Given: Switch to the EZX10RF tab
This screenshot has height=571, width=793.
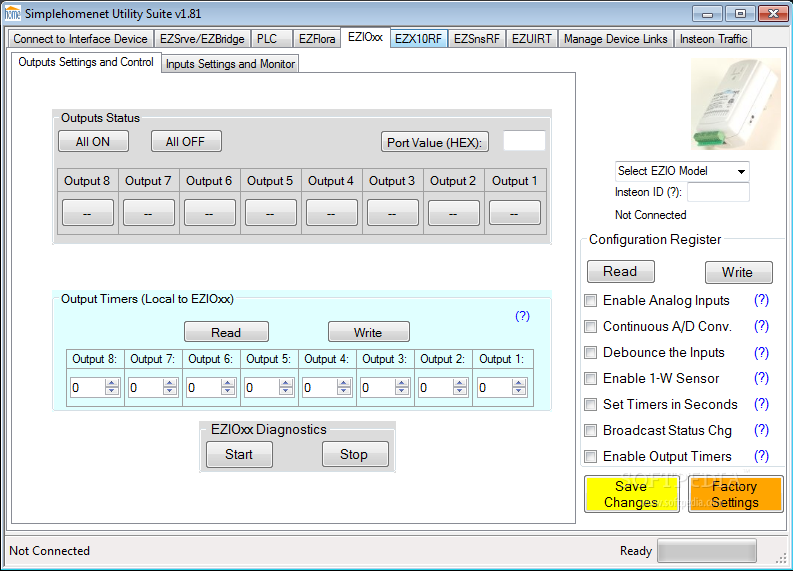Looking at the screenshot, I should (418, 39).
